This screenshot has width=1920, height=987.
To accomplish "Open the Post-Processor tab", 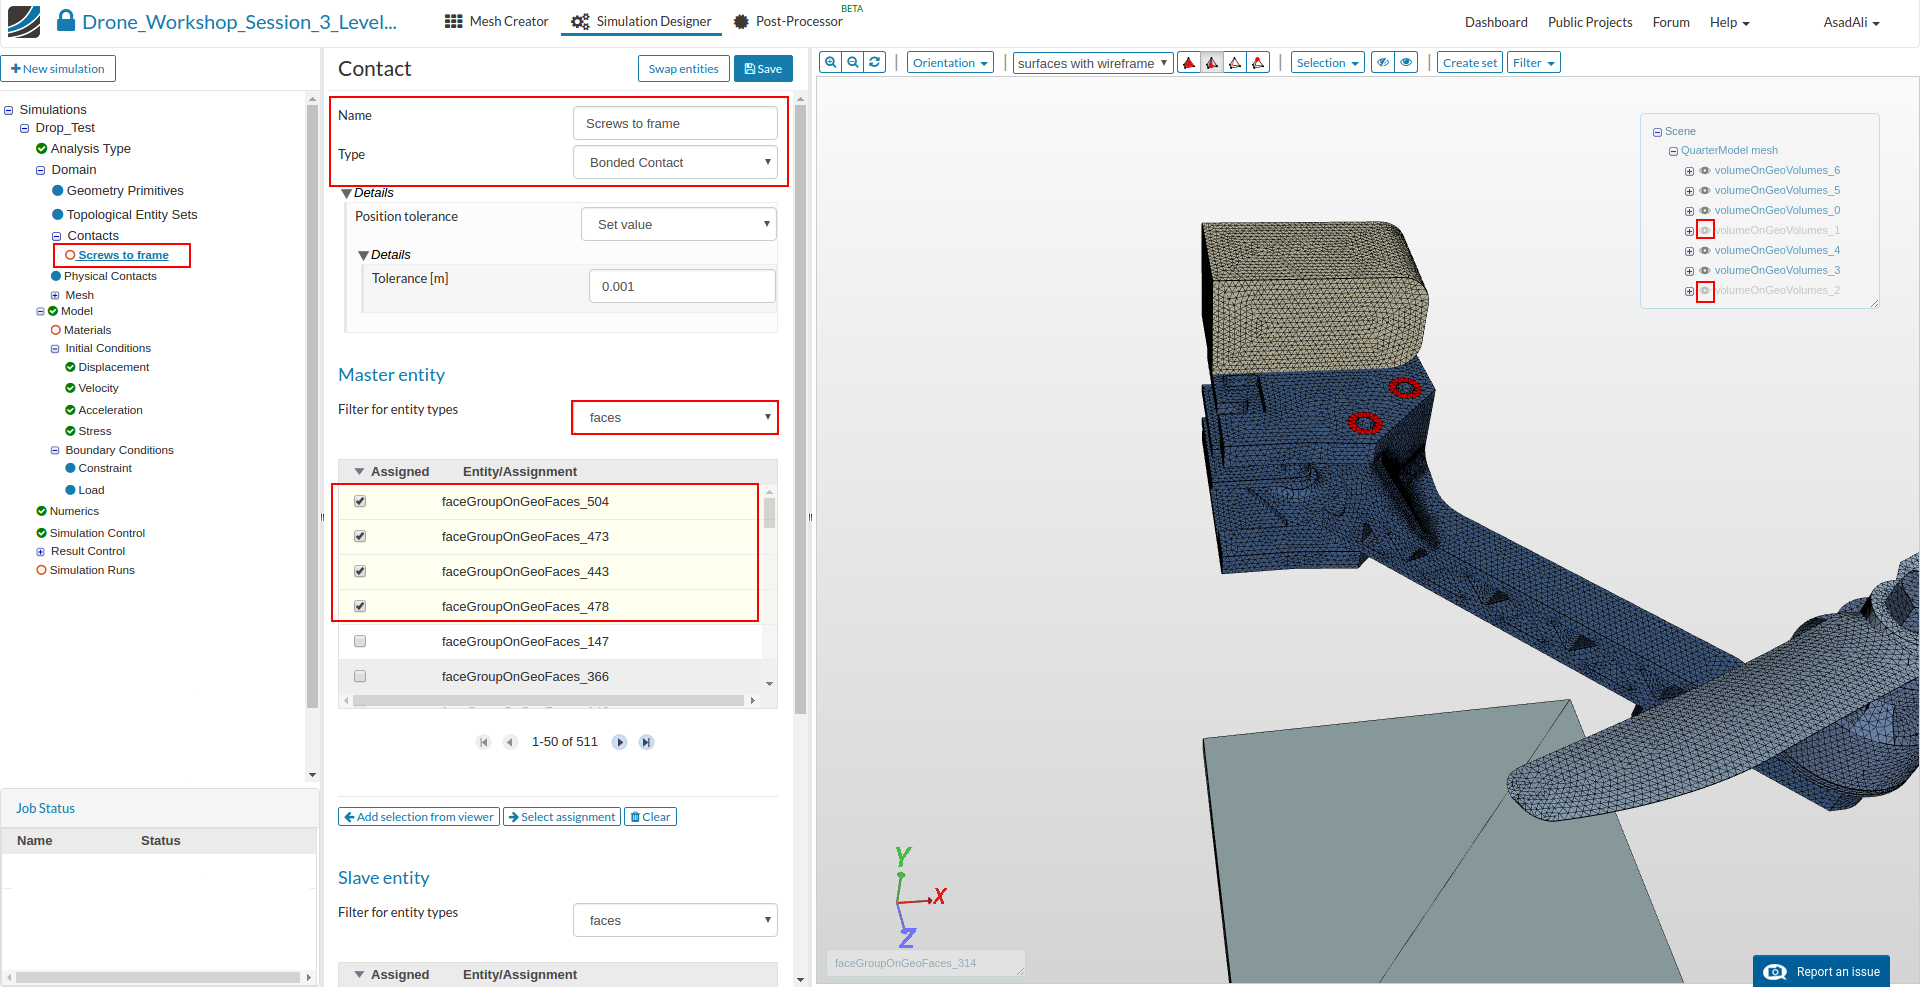I will [x=788, y=21].
